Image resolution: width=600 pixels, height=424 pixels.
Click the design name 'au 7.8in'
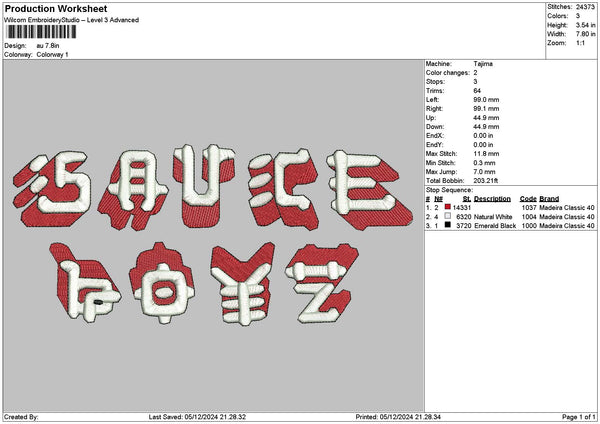[48, 46]
